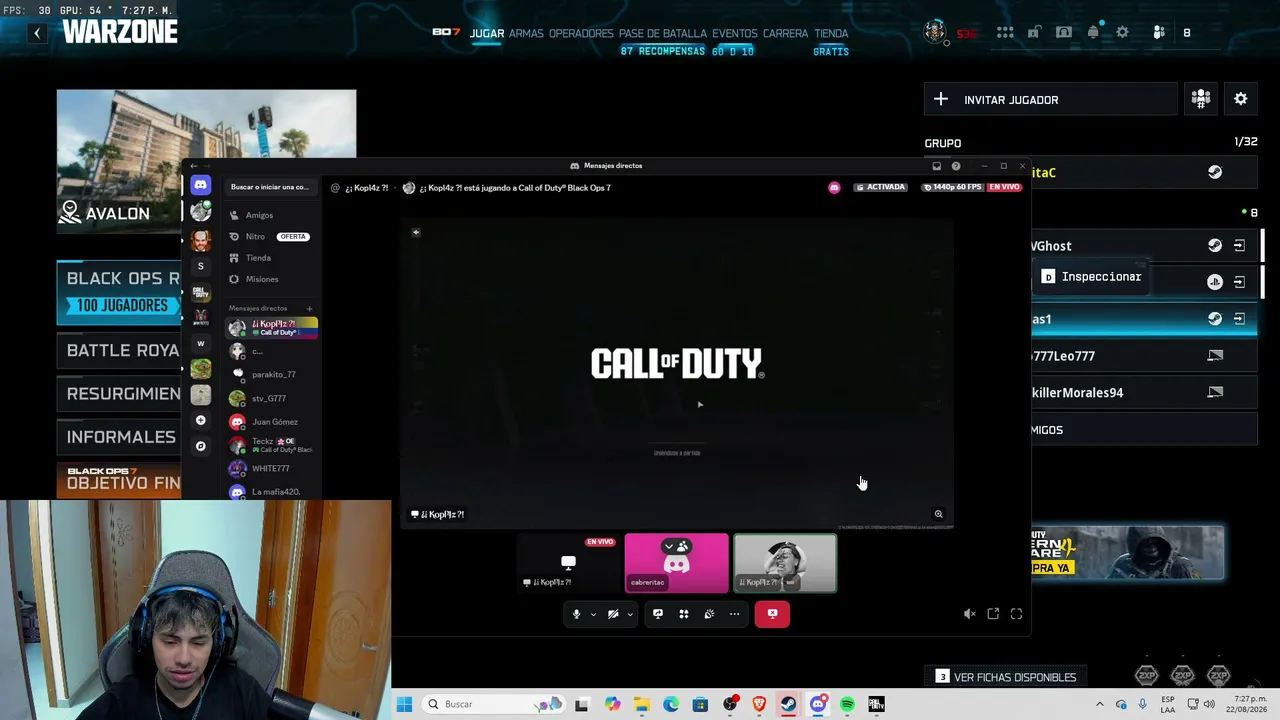Enter fullscreen in the Discord call
1280x720 pixels.
pos(1016,614)
